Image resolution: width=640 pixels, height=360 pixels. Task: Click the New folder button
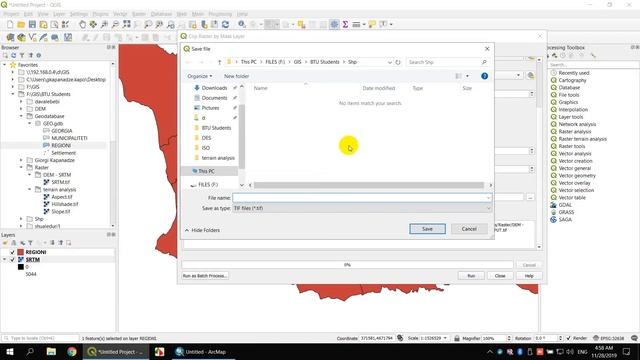tap(236, 76)
